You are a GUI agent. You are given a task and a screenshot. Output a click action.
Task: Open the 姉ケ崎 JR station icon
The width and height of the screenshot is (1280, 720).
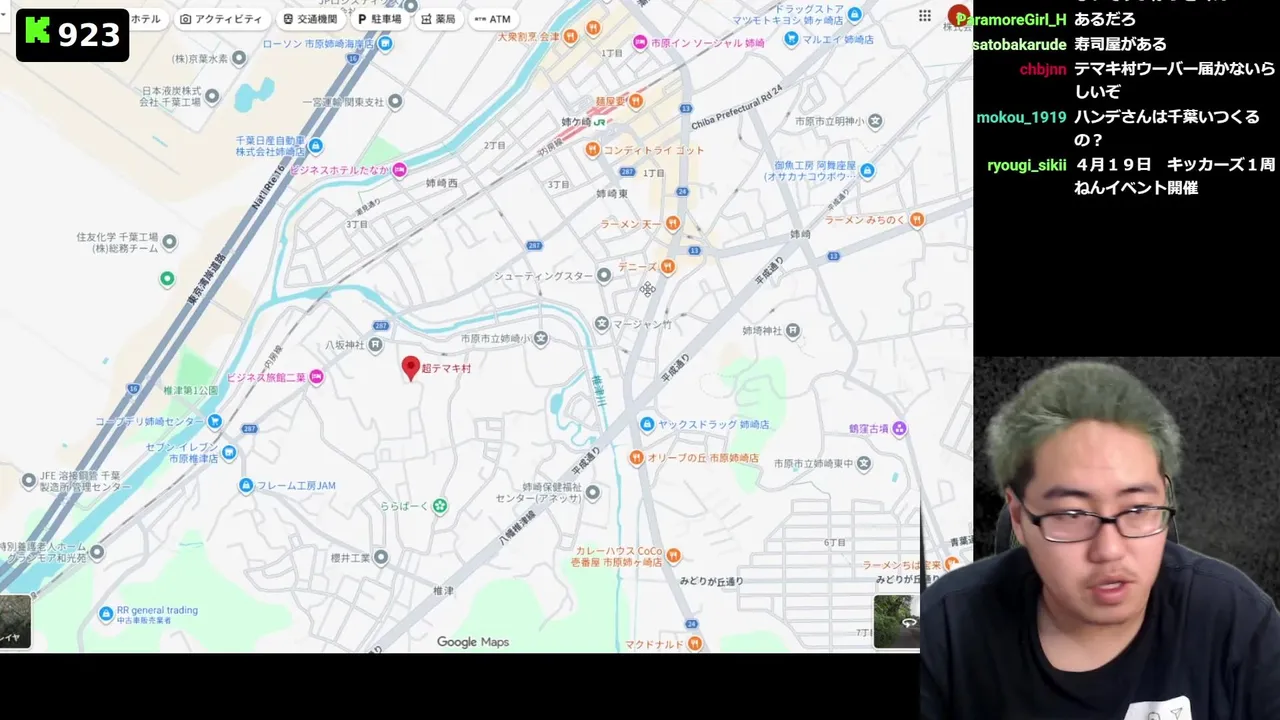pyautogui.click(x=599, y=122)
